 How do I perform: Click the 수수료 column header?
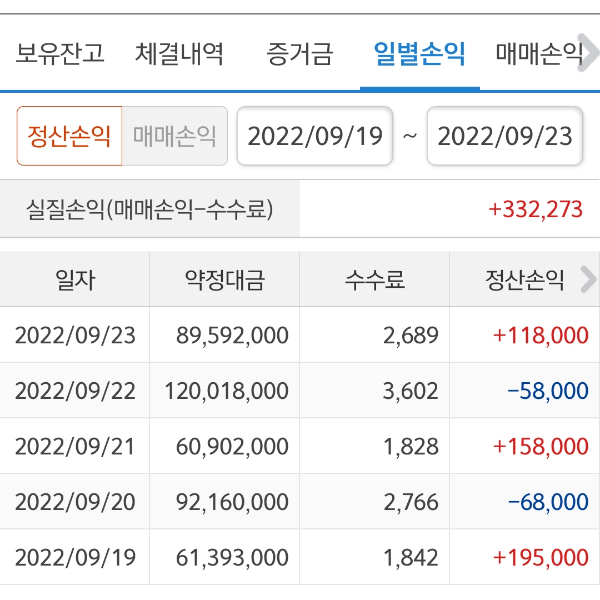pyautogui.click(x=375, y=280)
